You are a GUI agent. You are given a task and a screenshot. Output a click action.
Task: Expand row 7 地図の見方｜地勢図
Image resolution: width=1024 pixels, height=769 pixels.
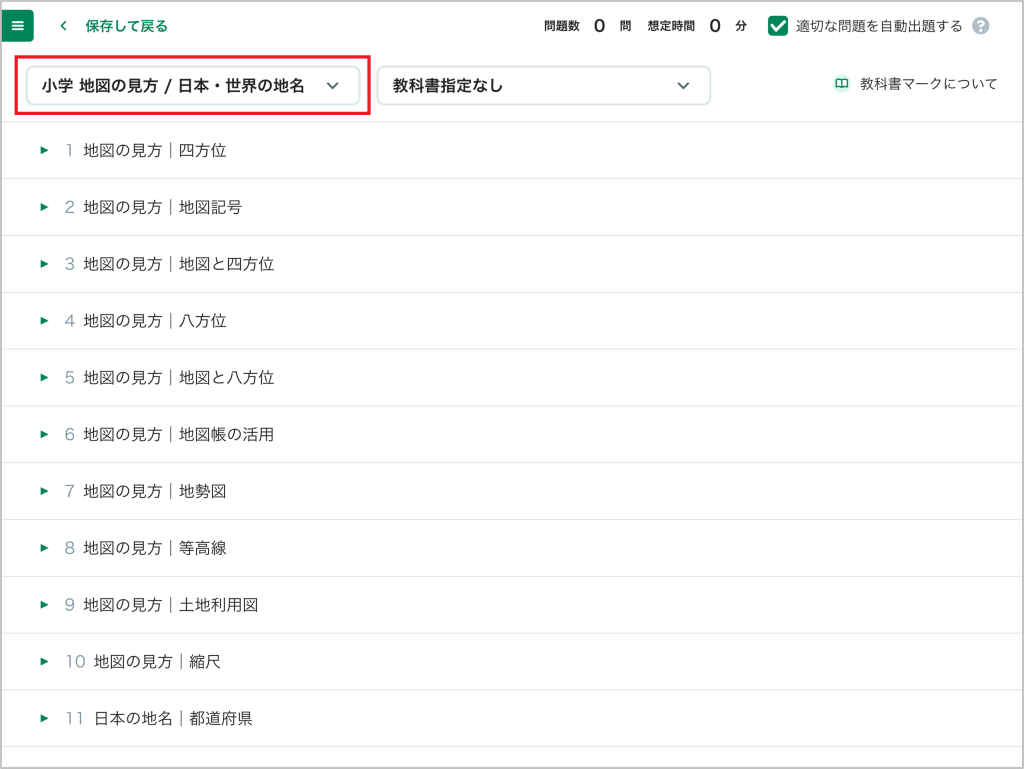click(44, 491)
